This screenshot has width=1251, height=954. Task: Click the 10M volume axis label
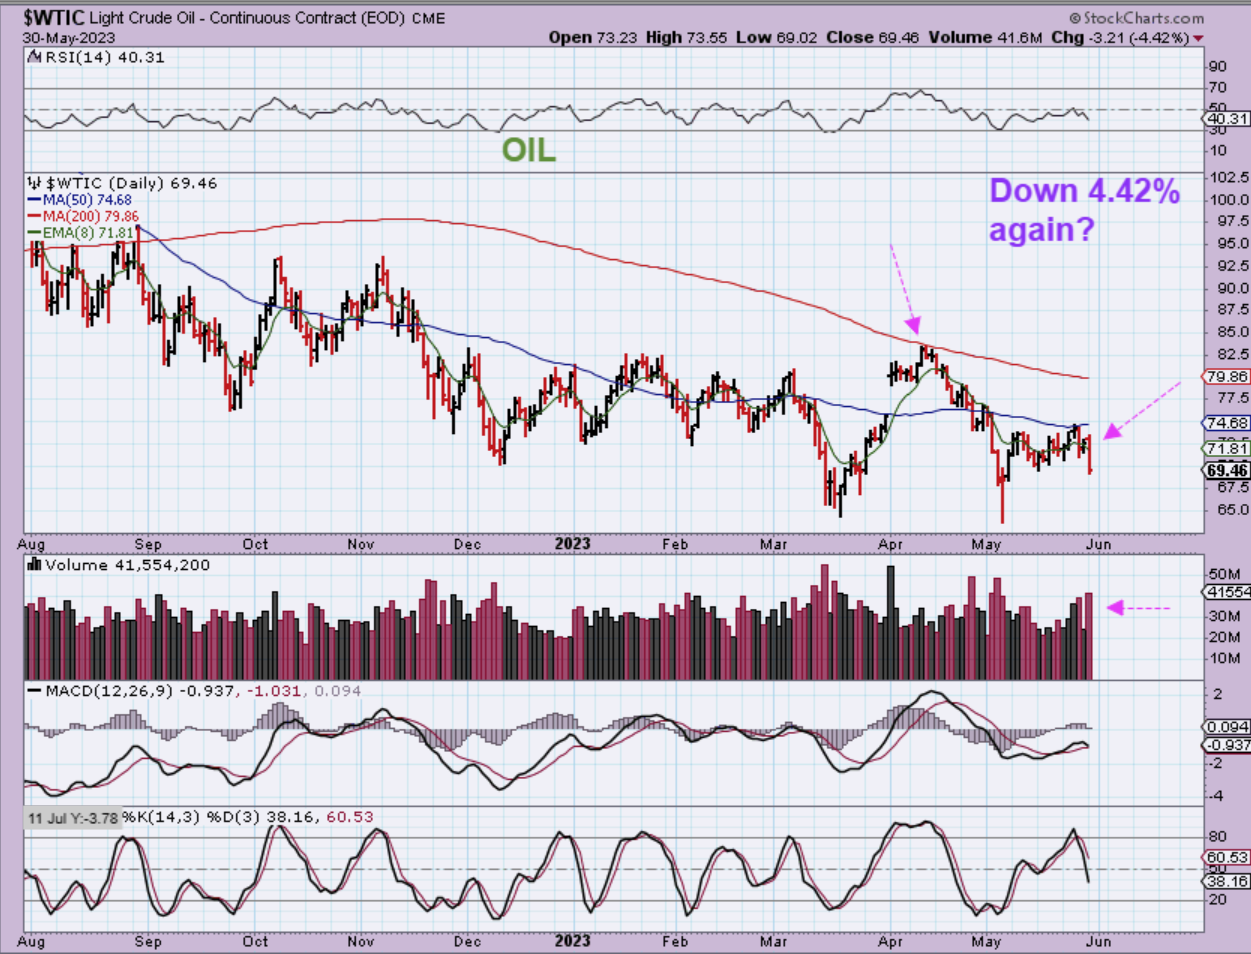[x=1226, y=658]
